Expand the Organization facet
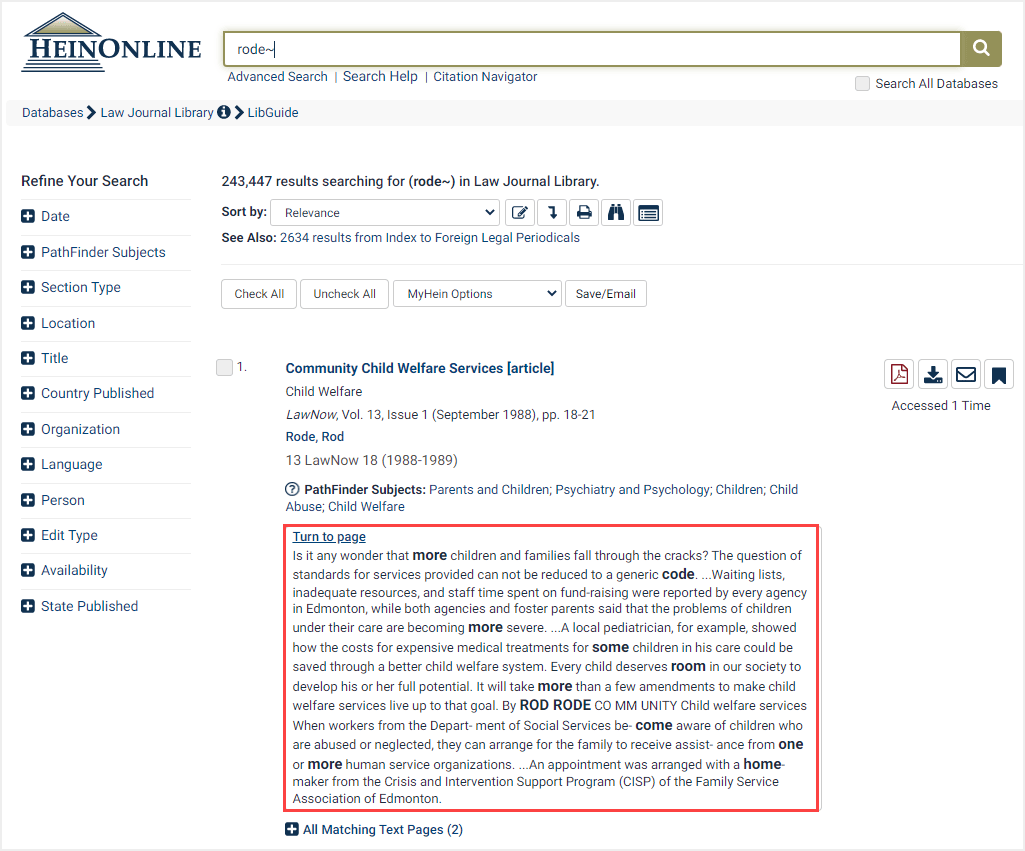The width and height of the screenshot is (1025, 851). (x=27, y=429)
